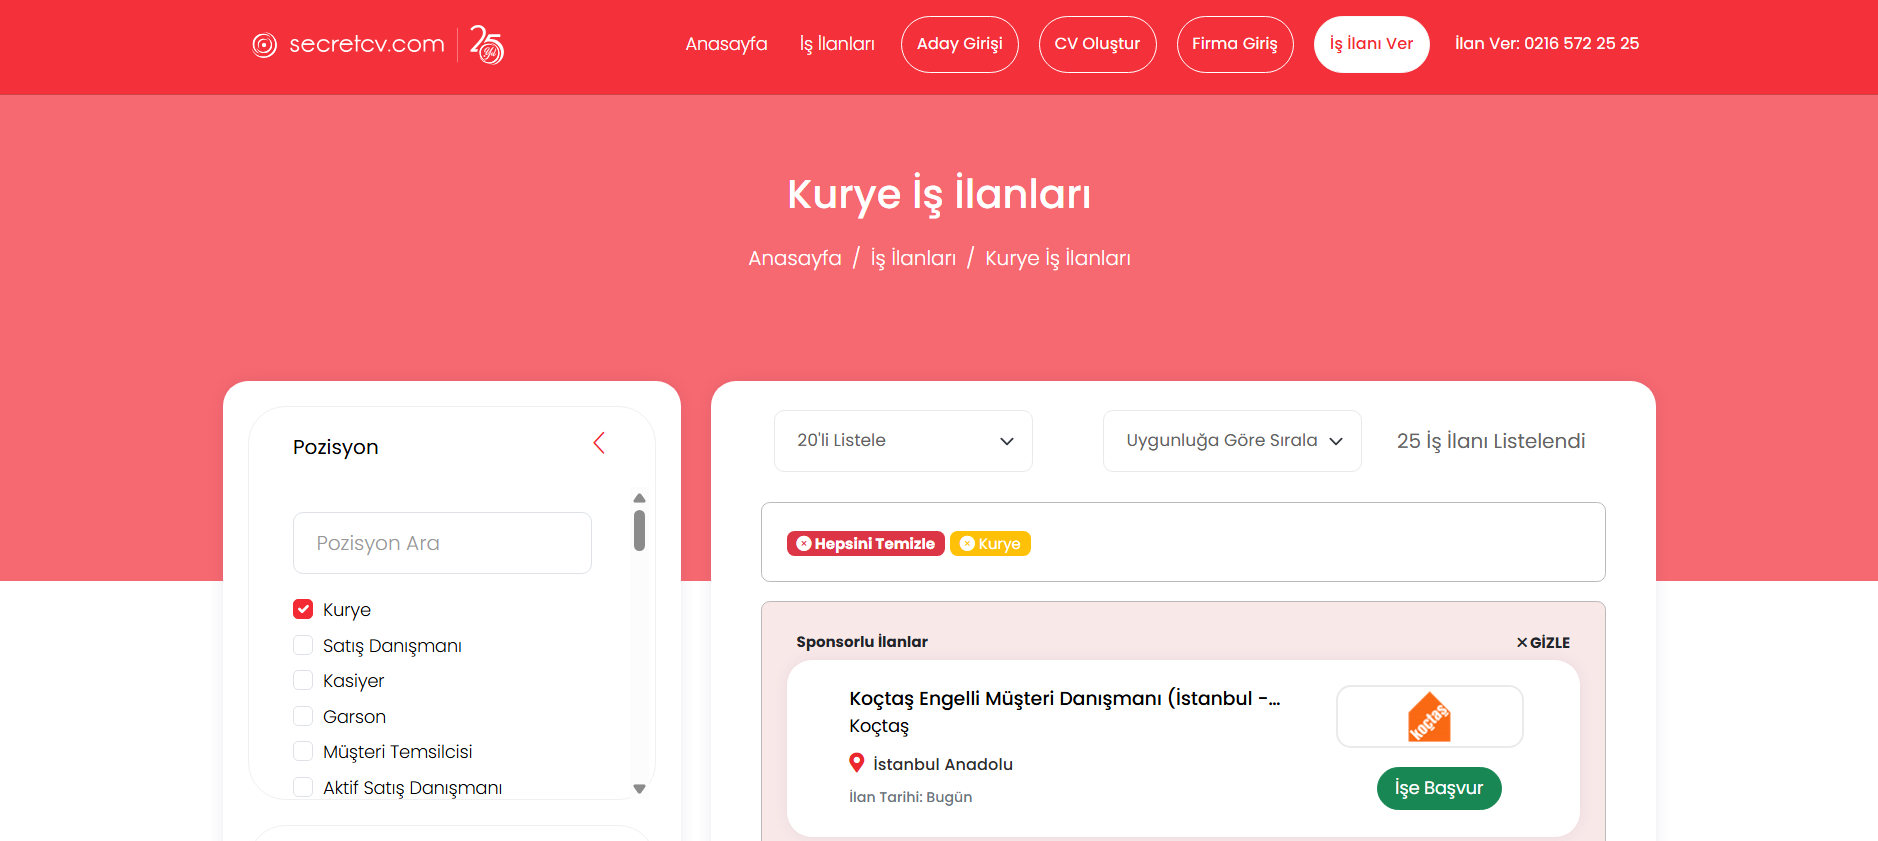Uncheck the Kurye position checkbox
Screen dimensions: 1878x841
303,609
